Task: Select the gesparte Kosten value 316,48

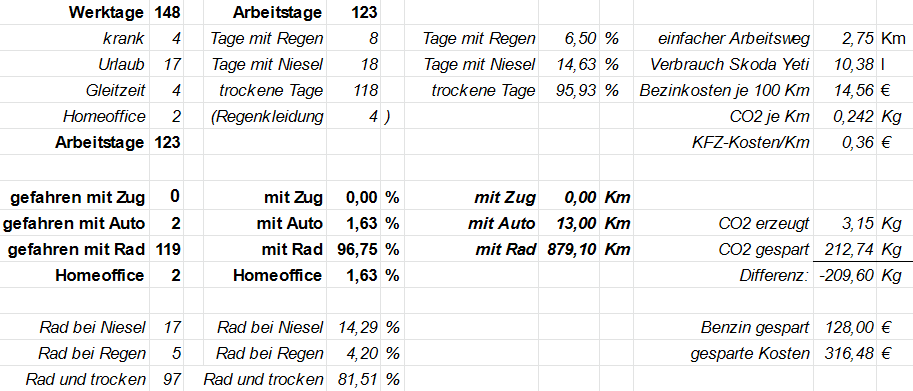Action: point(845,353)
